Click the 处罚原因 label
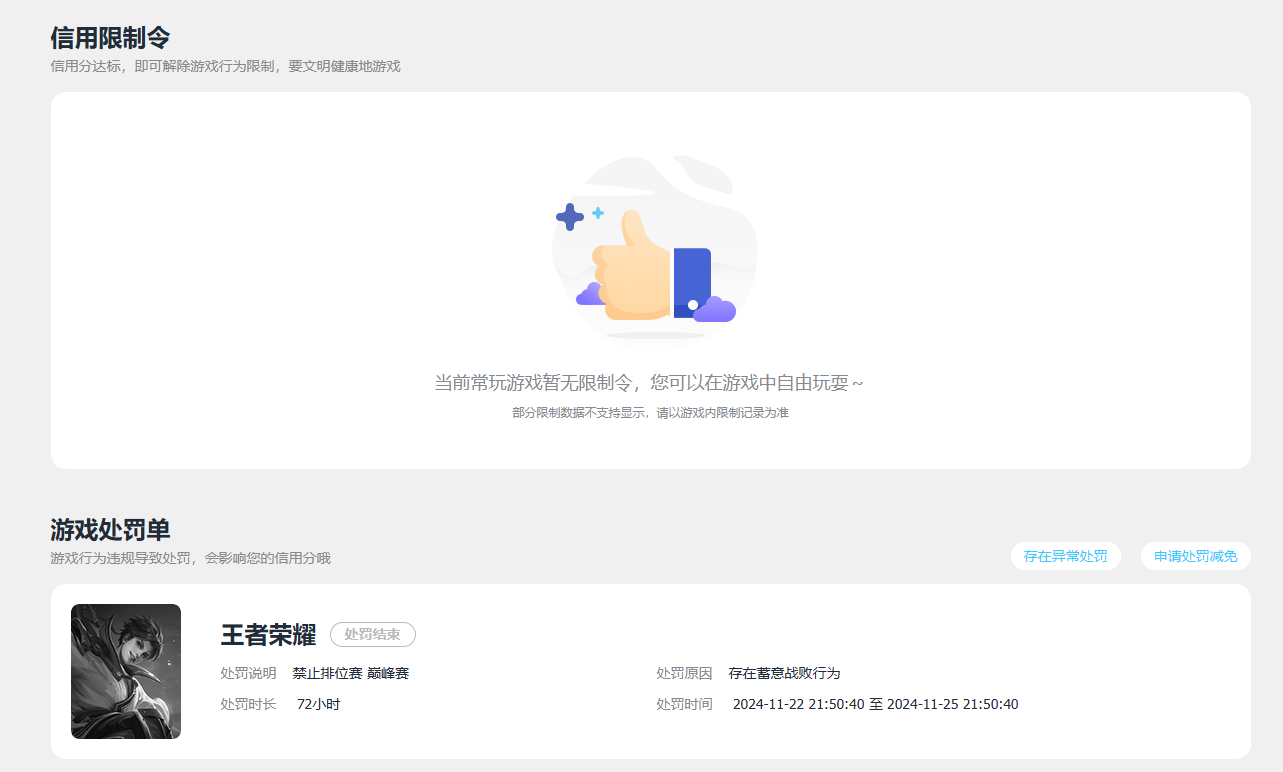The width and height of the screenshot is (1283, 772). pos(684,673)
